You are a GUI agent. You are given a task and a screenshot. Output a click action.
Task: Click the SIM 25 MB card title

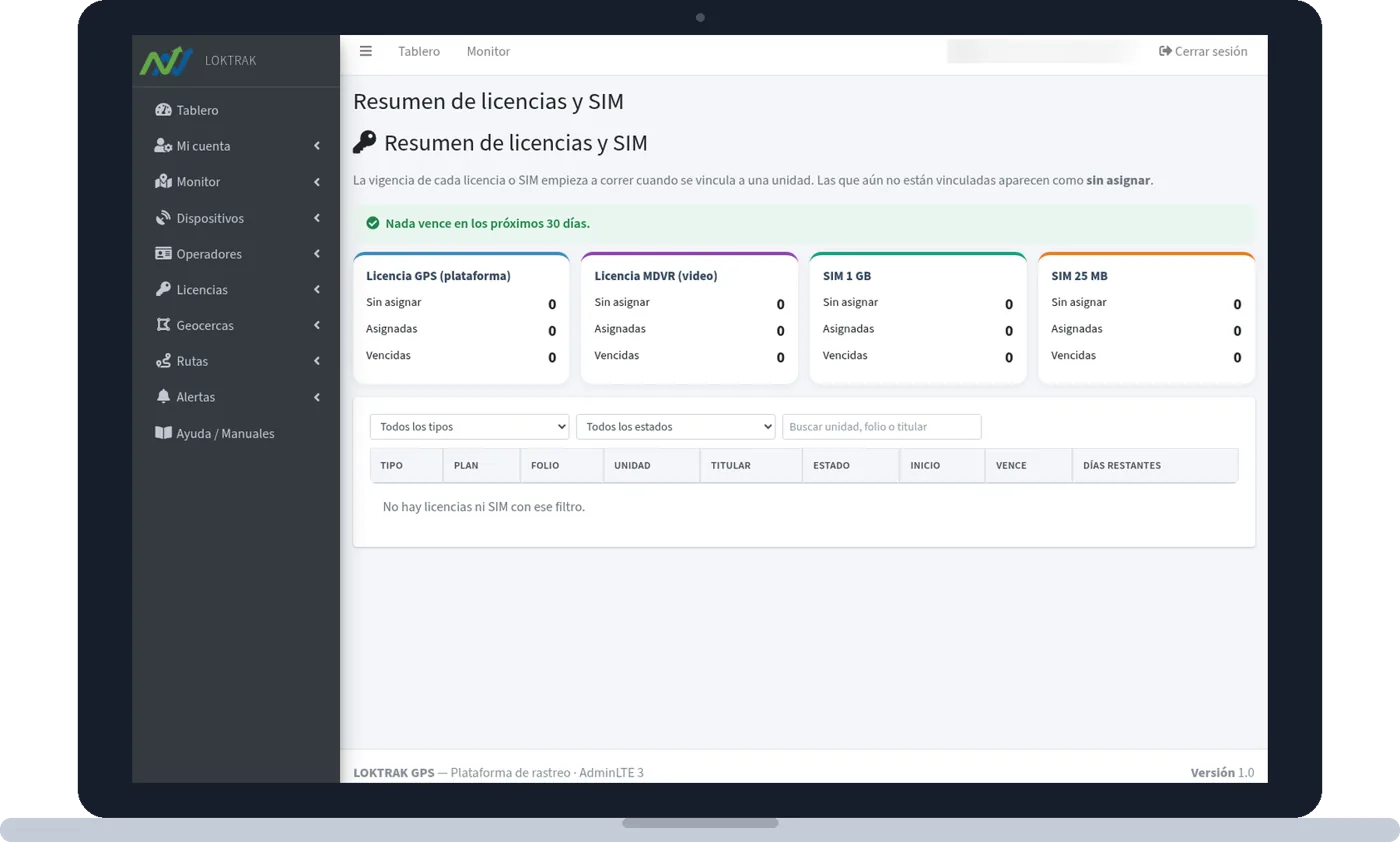point(1079,276)
